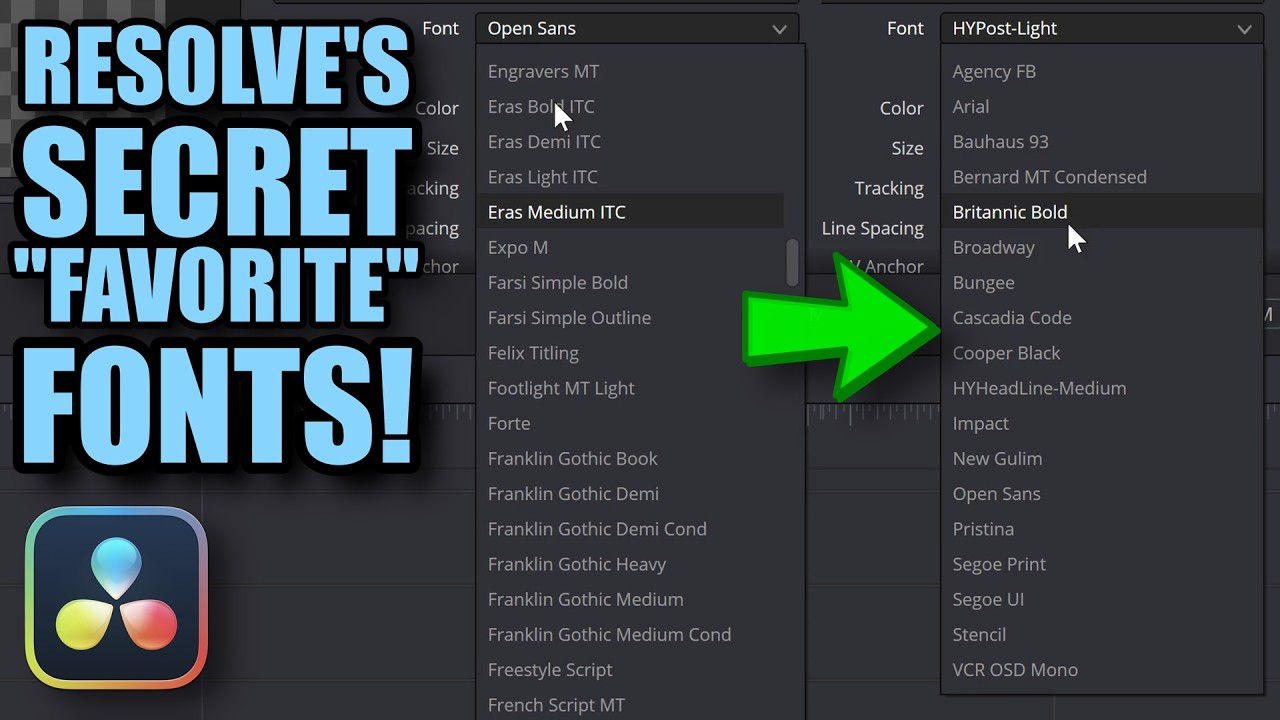The height and width of the screenshot is (720, 1280).
Task: Choose the Eras Bold ITC font
Action: point(541,107)
